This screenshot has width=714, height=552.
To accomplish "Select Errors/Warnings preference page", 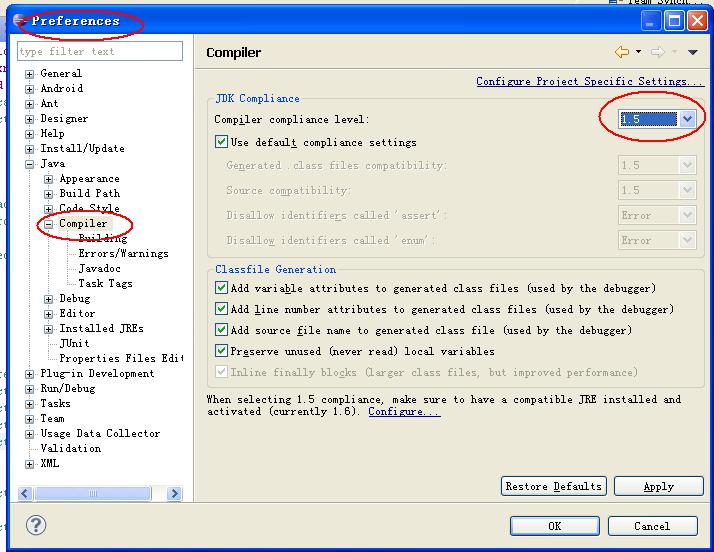I will coord(123,253).
